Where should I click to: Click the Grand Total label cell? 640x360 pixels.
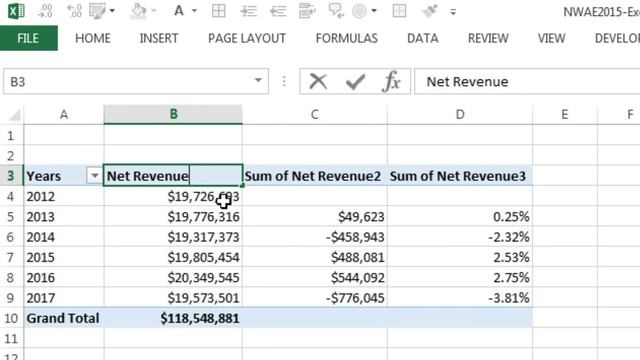pos(64,318)
